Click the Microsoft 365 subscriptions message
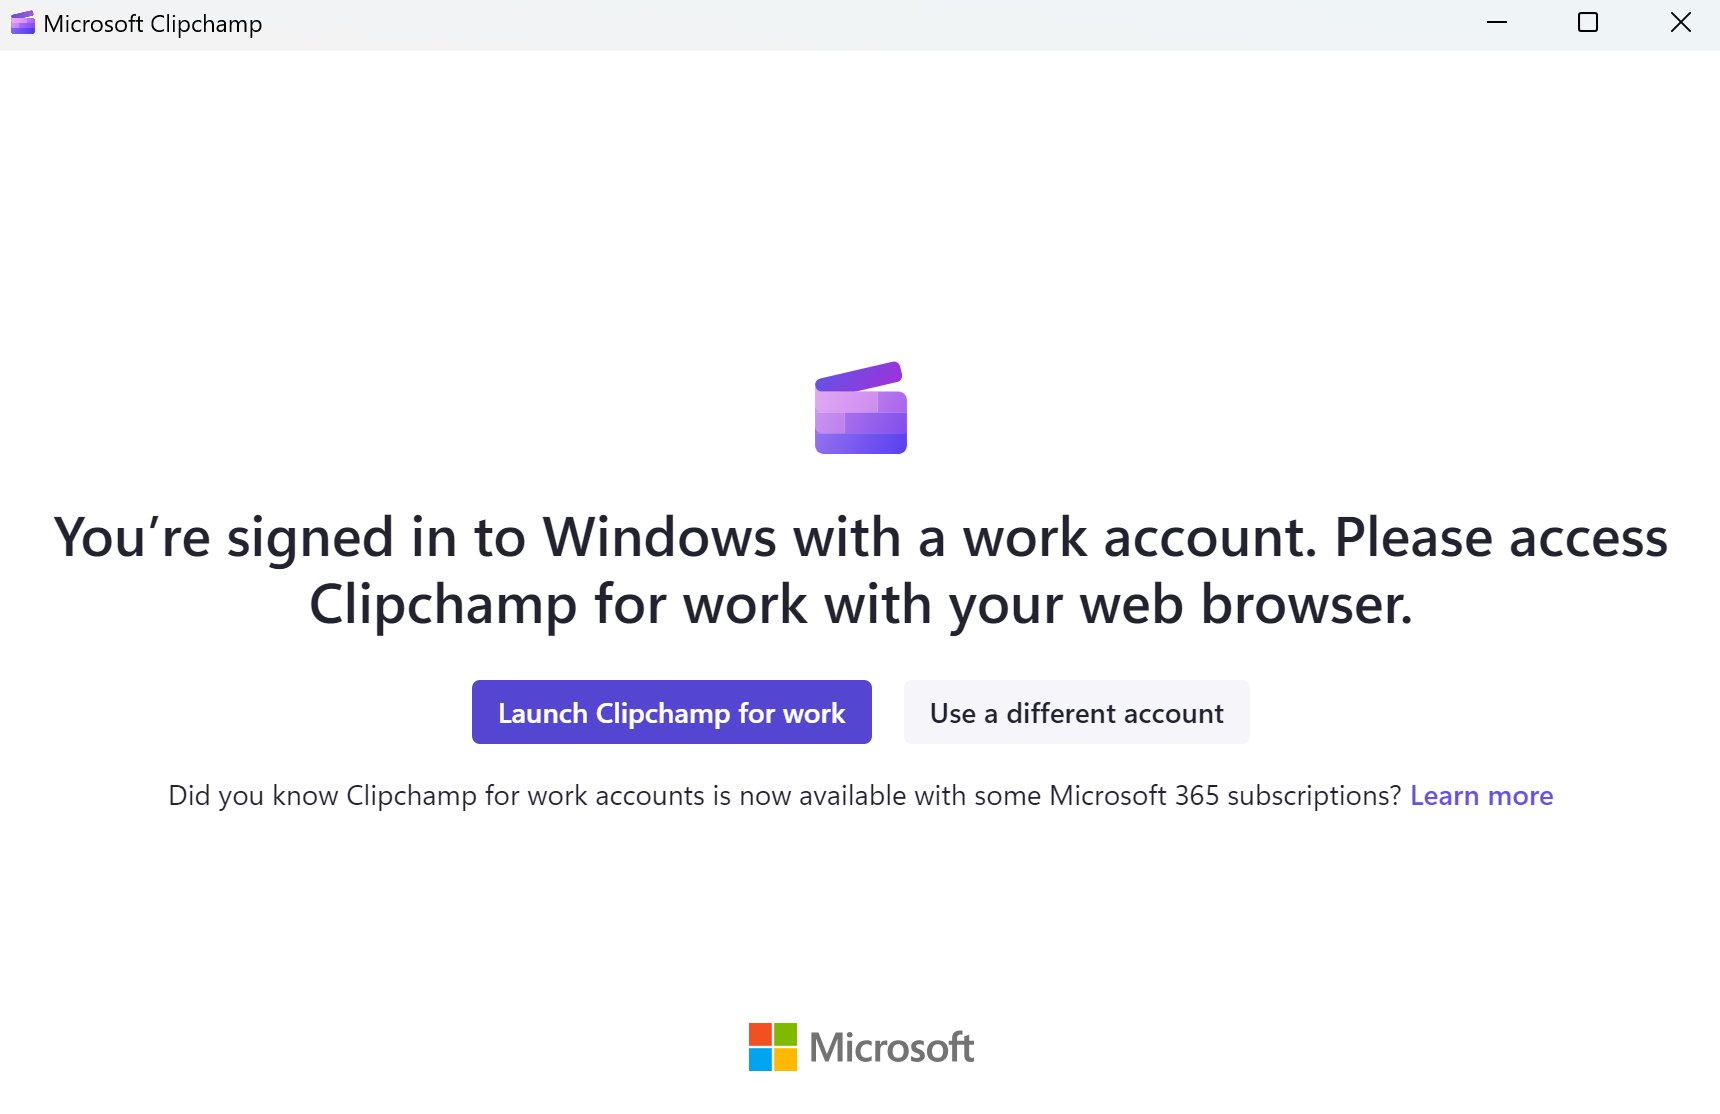Viewport: 1720px width, 1114px height. click(x=783, y=795)
